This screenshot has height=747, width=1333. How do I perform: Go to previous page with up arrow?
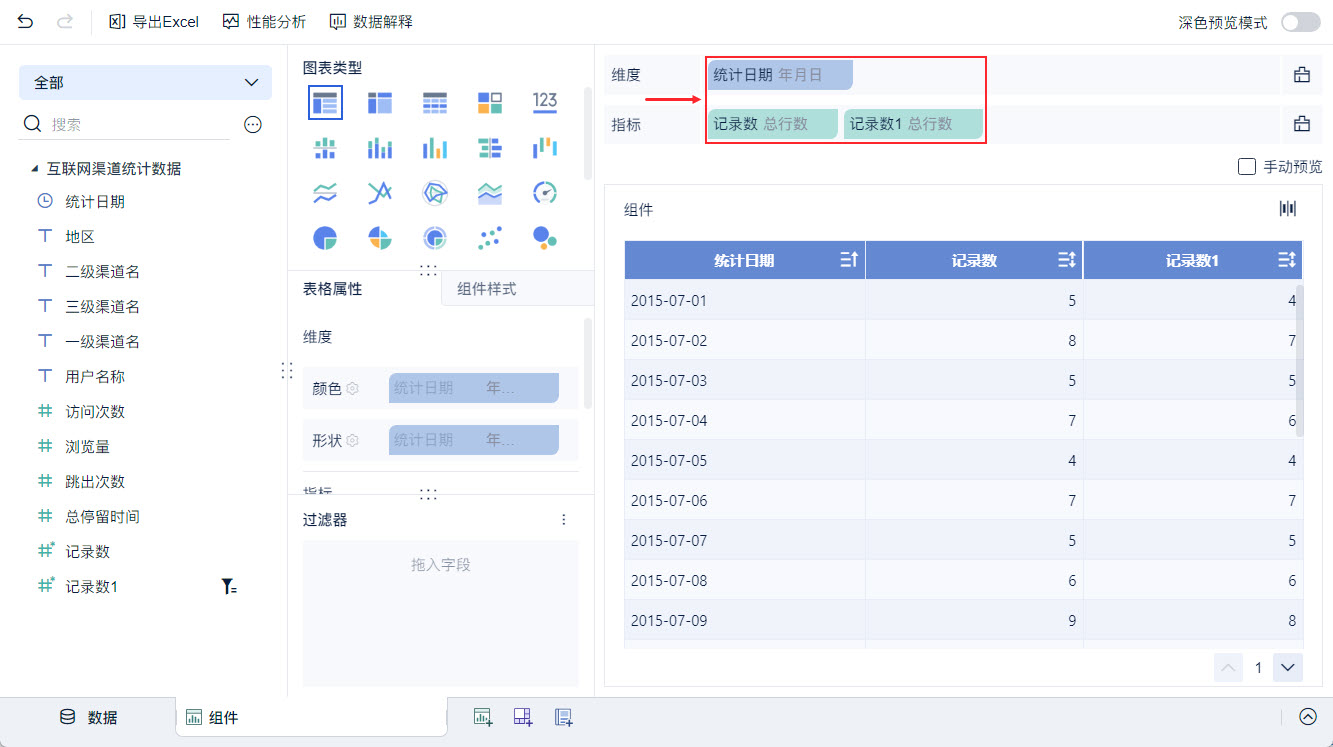tap(1228, 667)
